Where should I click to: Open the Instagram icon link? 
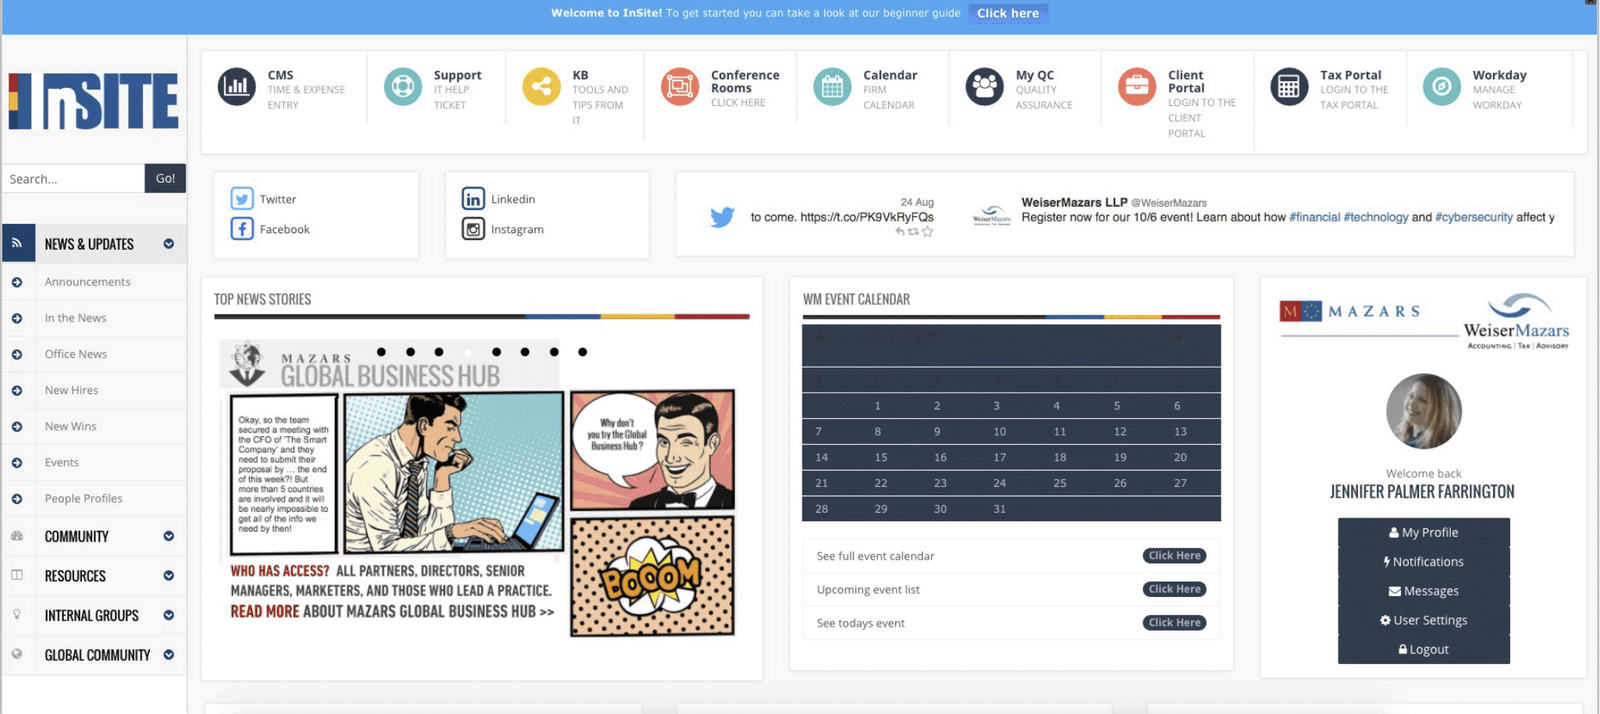pyautogui.click(x=473, y=229)
